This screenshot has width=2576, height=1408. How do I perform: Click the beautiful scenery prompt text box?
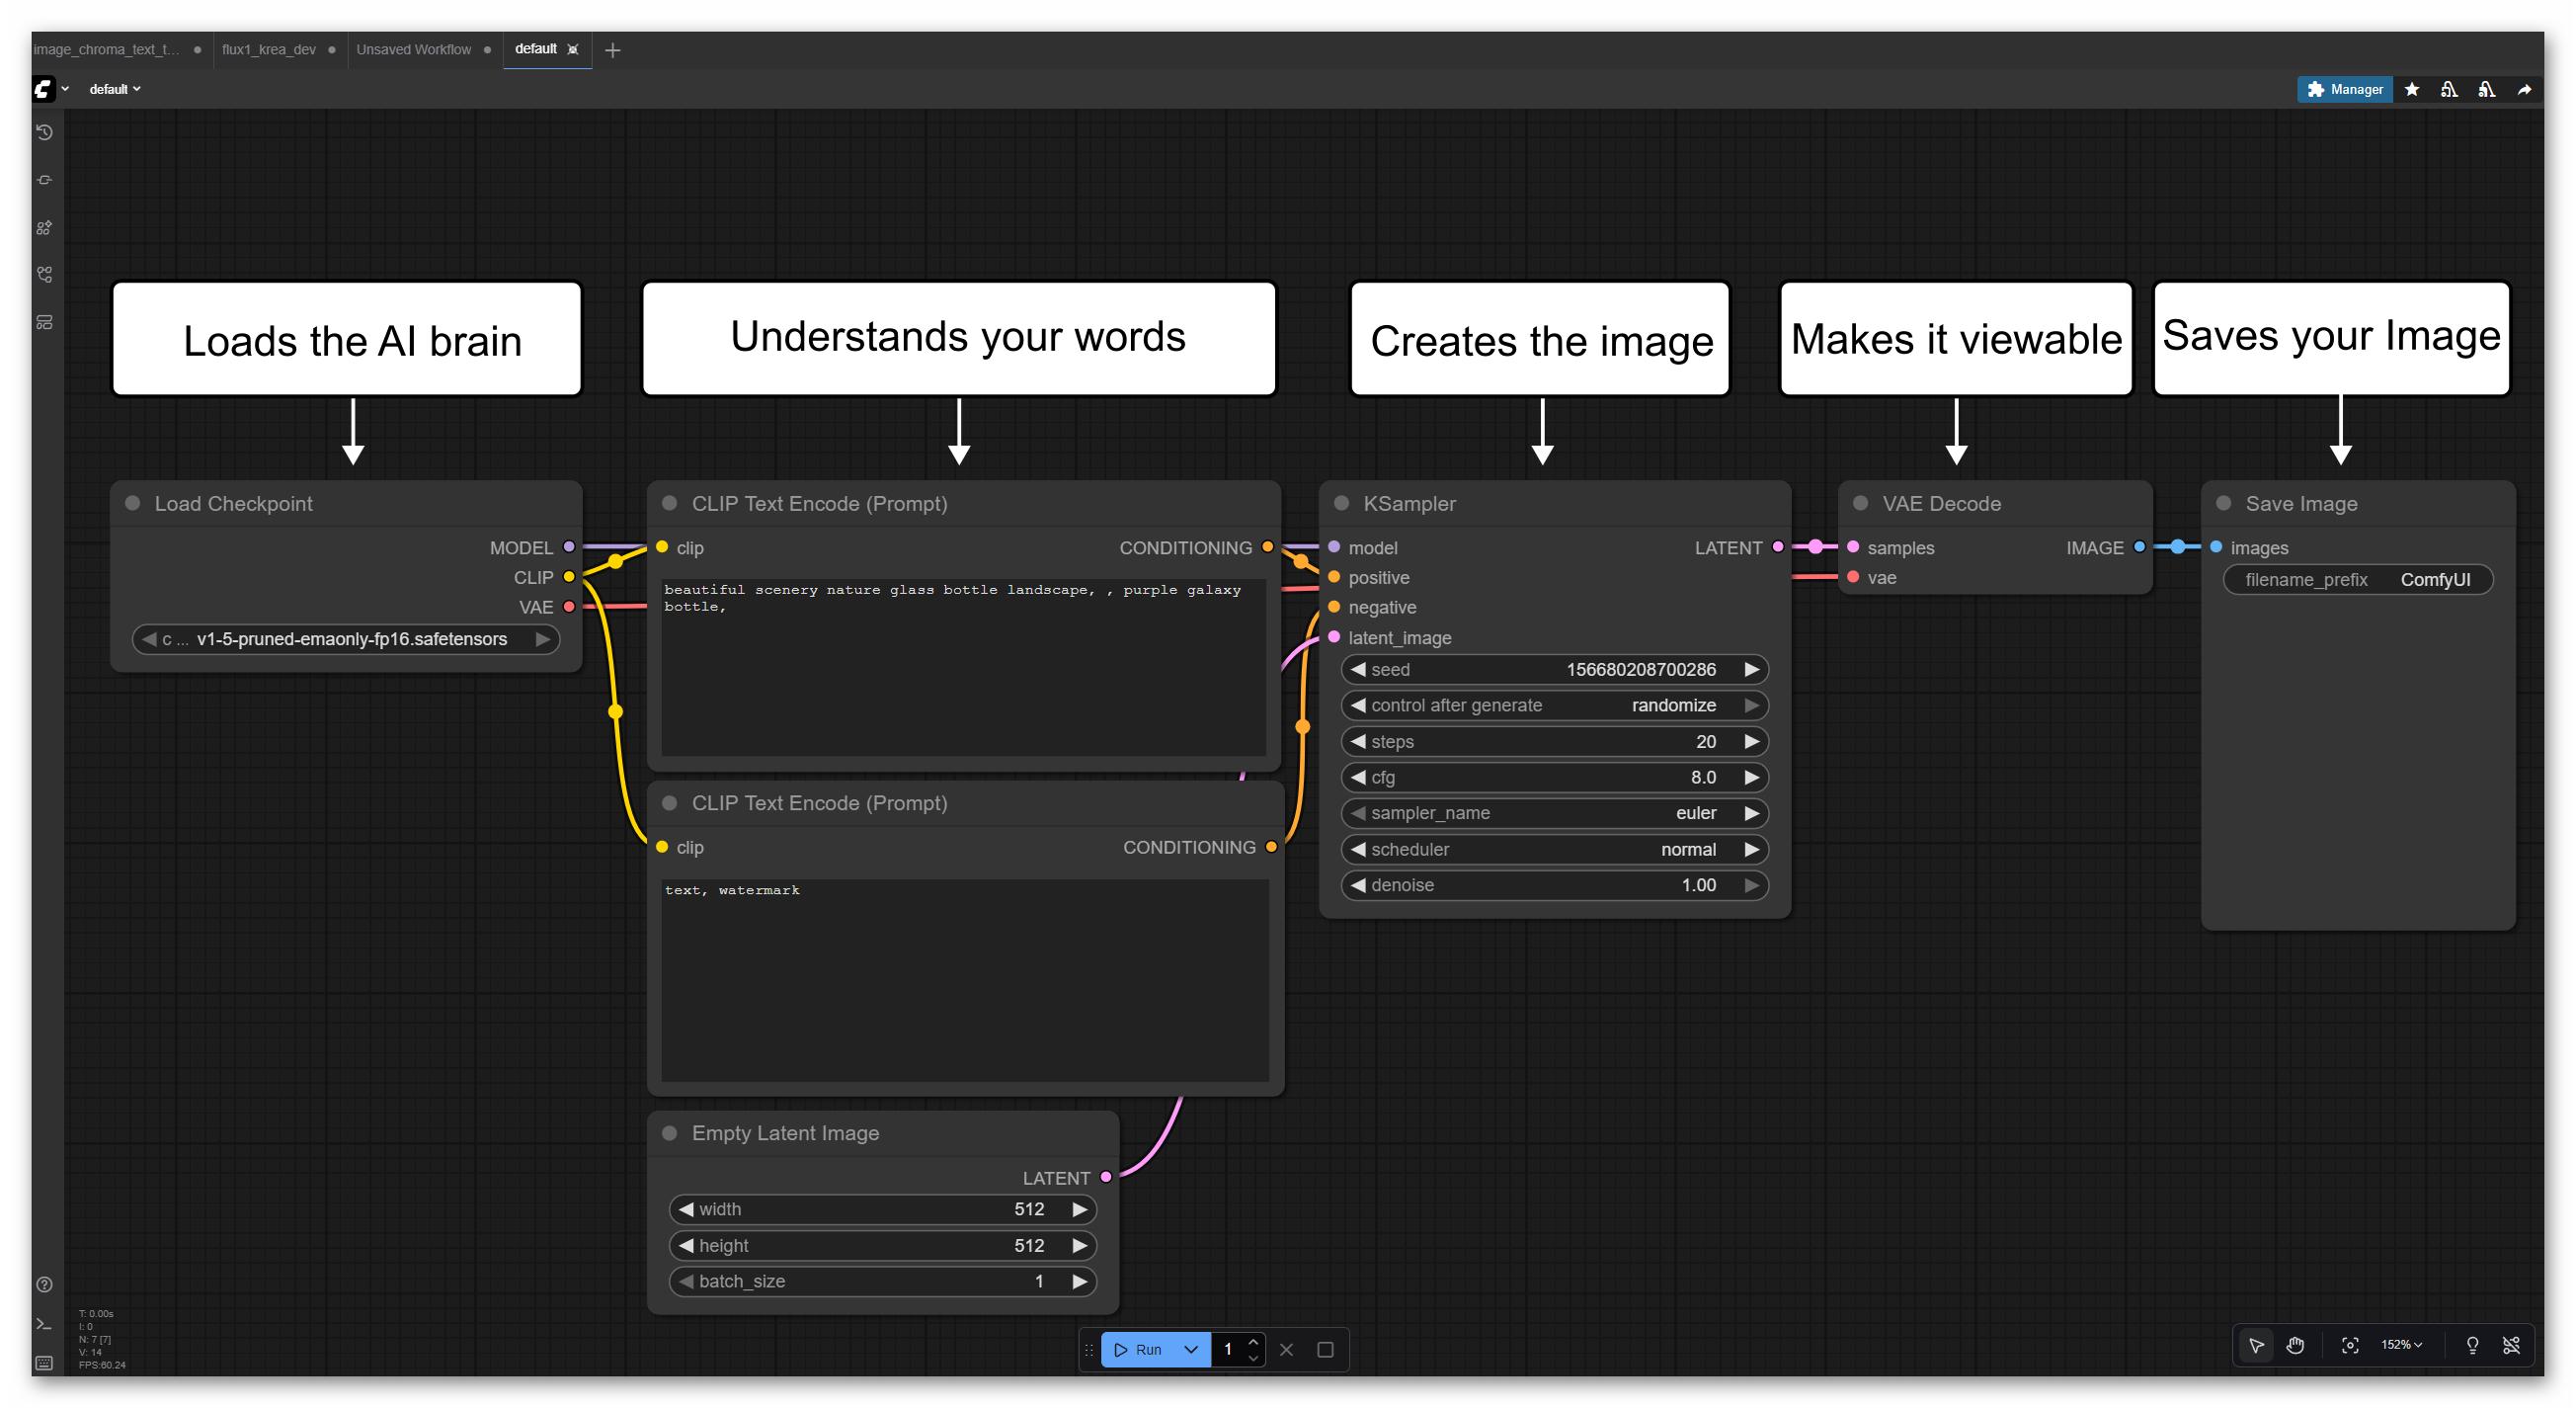[x=963, y=667]
